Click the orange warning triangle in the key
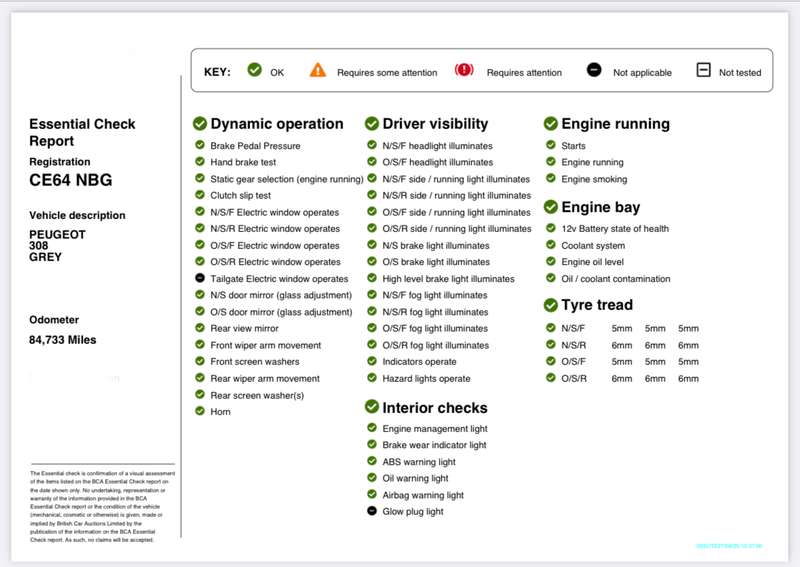The image size is (800, 567). [318, 70]
